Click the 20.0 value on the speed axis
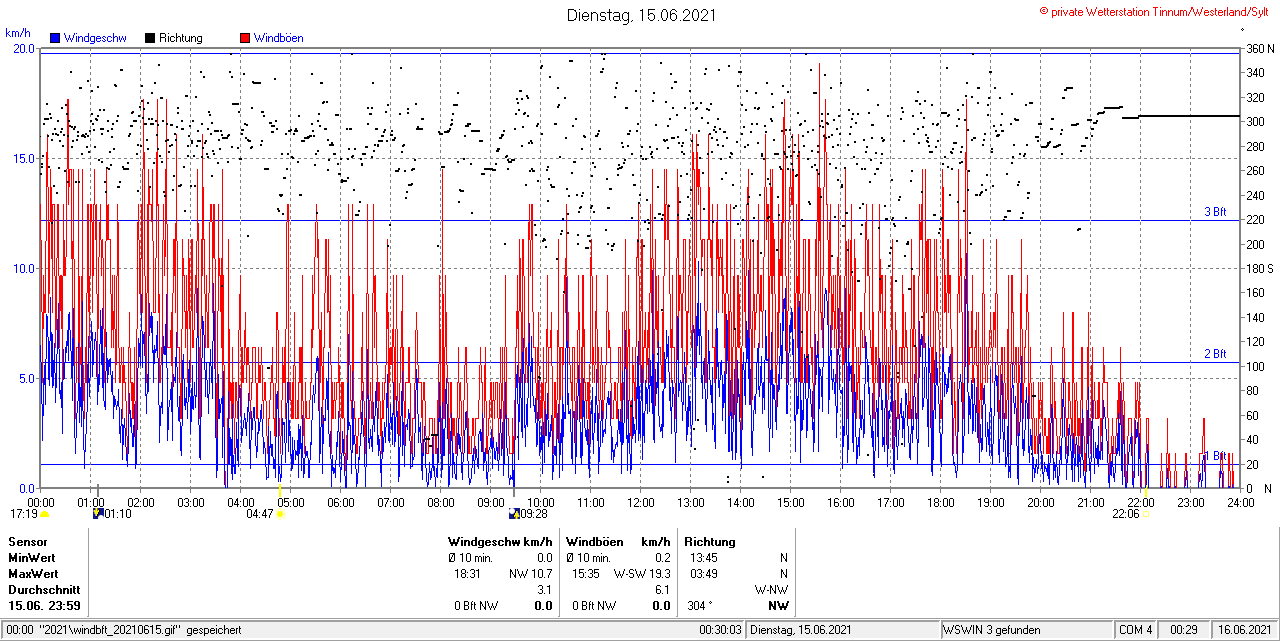Viewport: 1280px width, 641px height. point(24,48)
